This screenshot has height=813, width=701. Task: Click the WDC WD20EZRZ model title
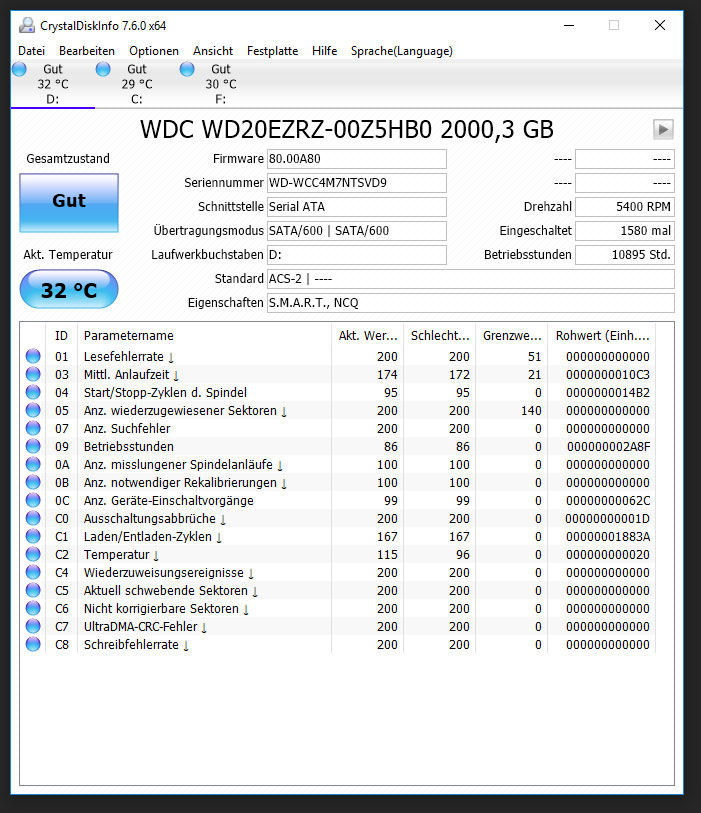[346, 130]
